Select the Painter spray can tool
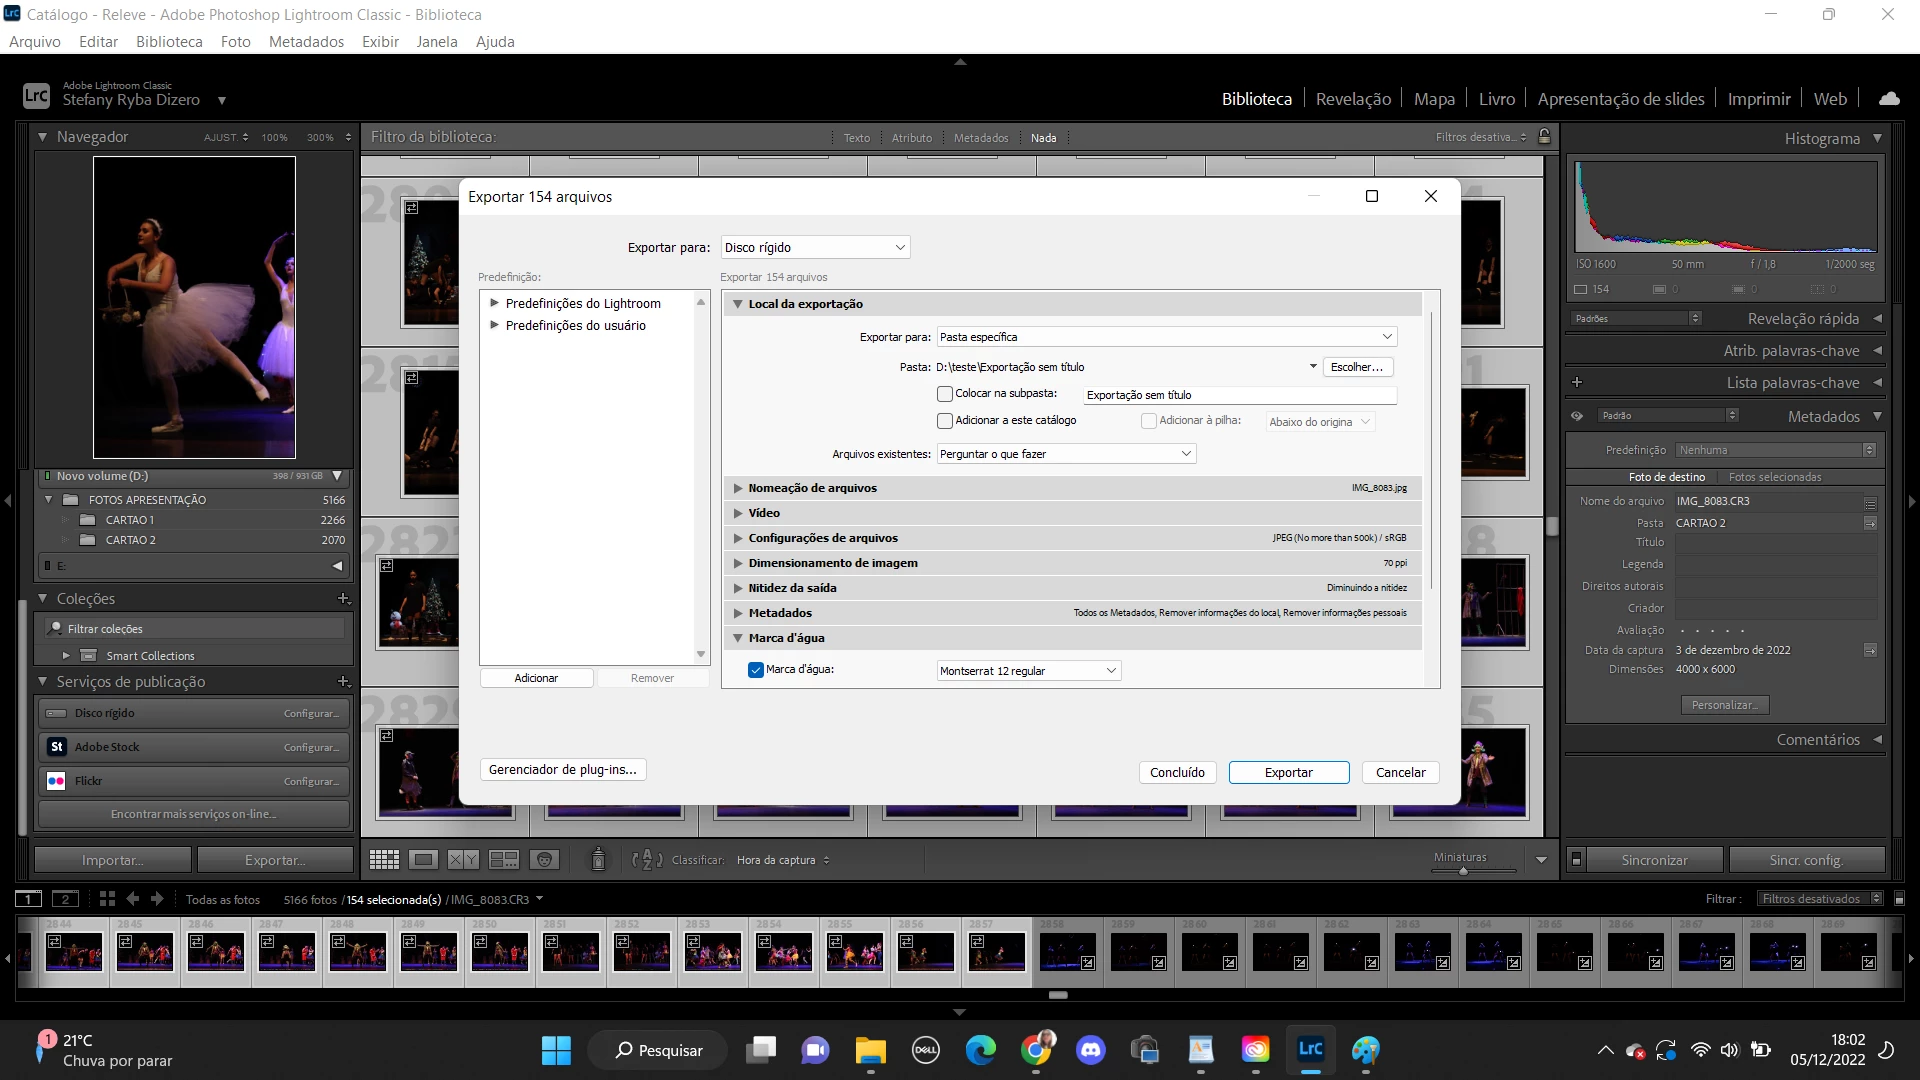 (x=598, y=859)
